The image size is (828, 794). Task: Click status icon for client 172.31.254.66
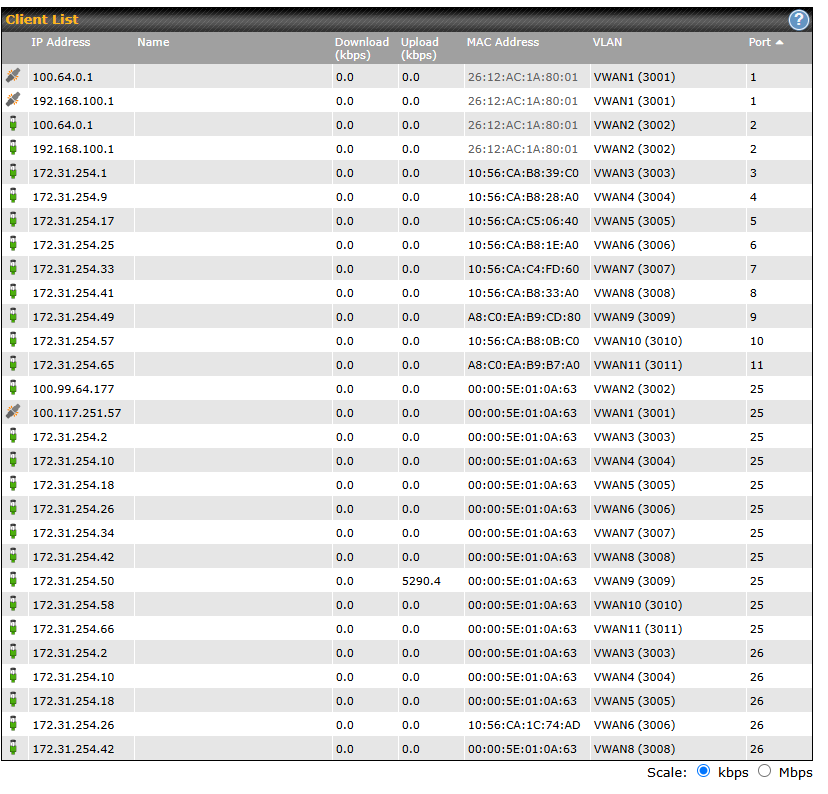14,628
